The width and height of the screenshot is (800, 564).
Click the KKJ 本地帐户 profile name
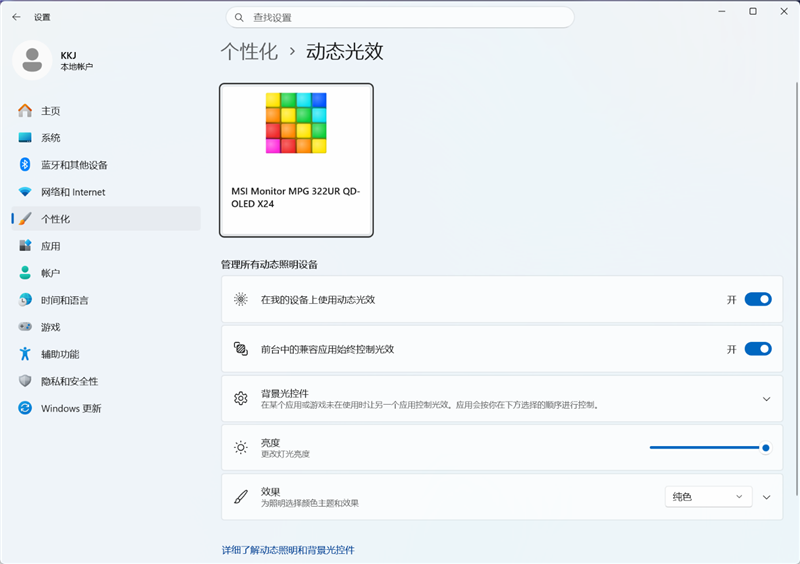point(77,60)
